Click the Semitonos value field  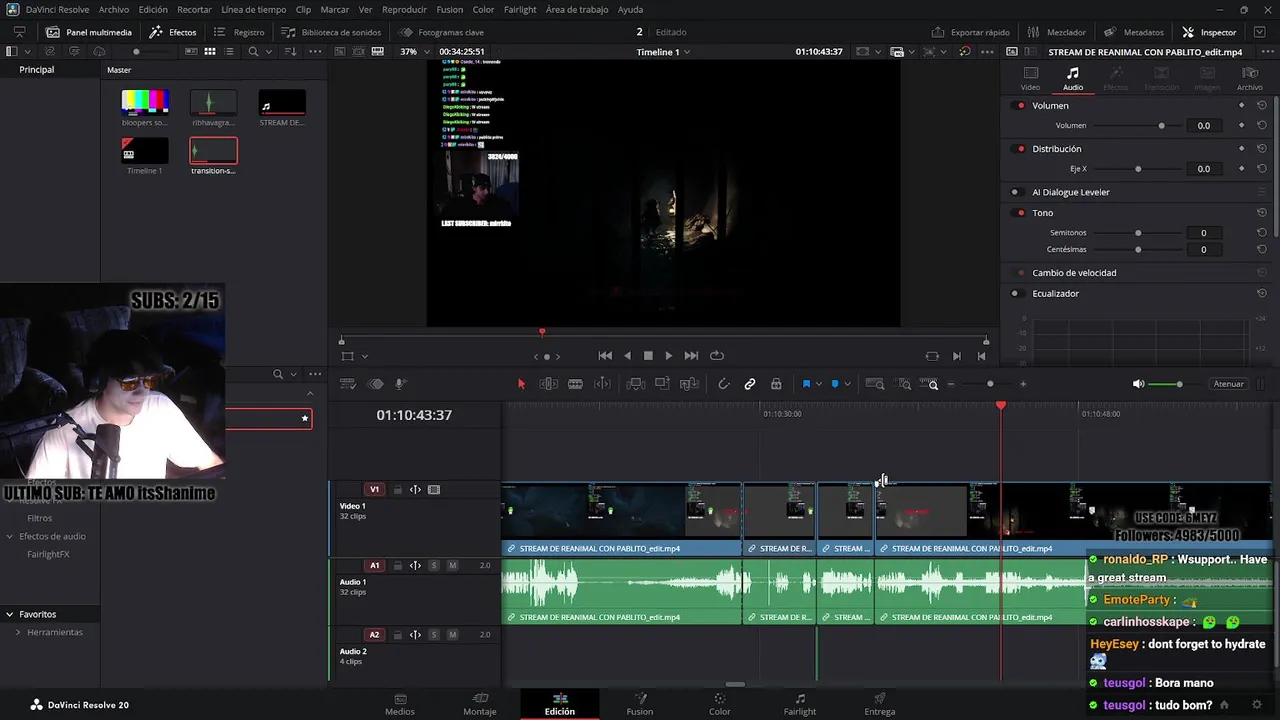pos(1203,233)
